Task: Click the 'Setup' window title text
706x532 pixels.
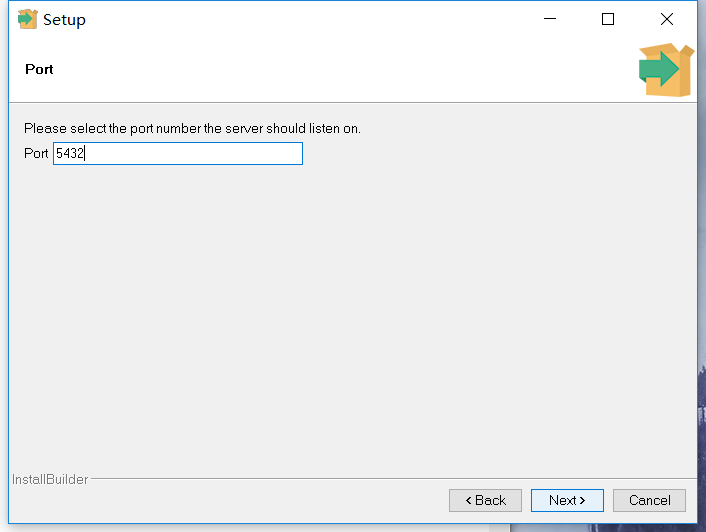Action: coord(64,20)
